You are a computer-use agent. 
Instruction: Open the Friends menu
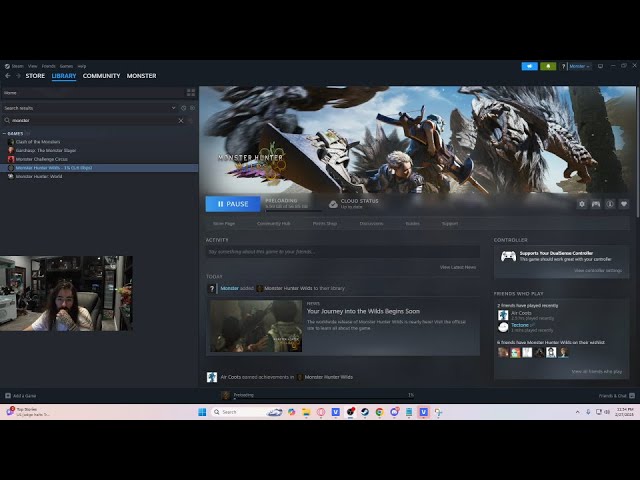pos(48,66)
